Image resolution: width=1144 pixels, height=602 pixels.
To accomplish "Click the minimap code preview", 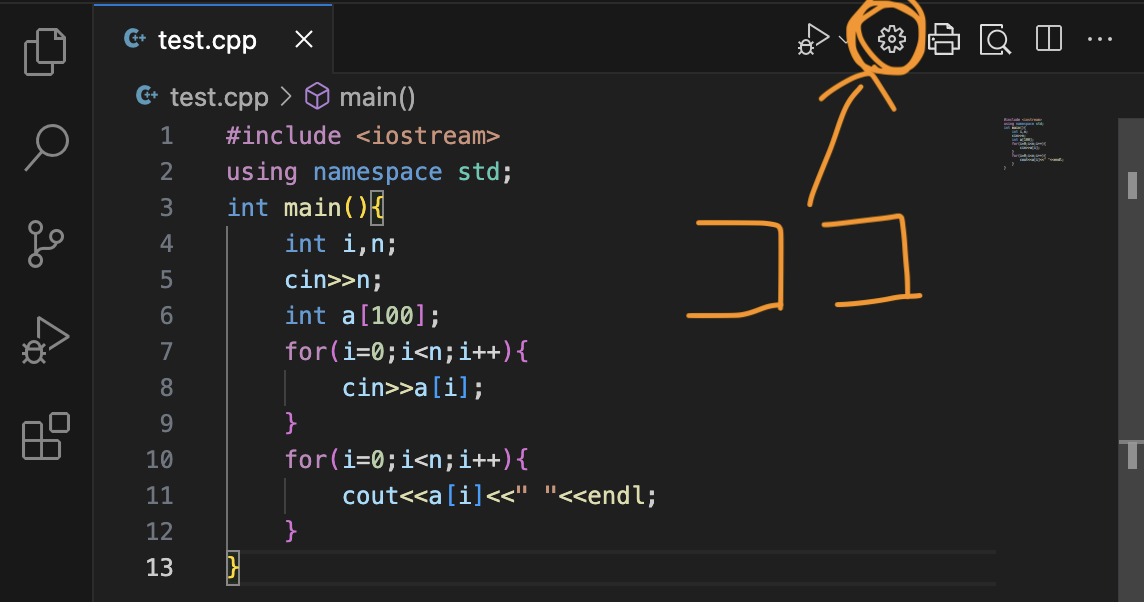I will (x=1033, y=141).
